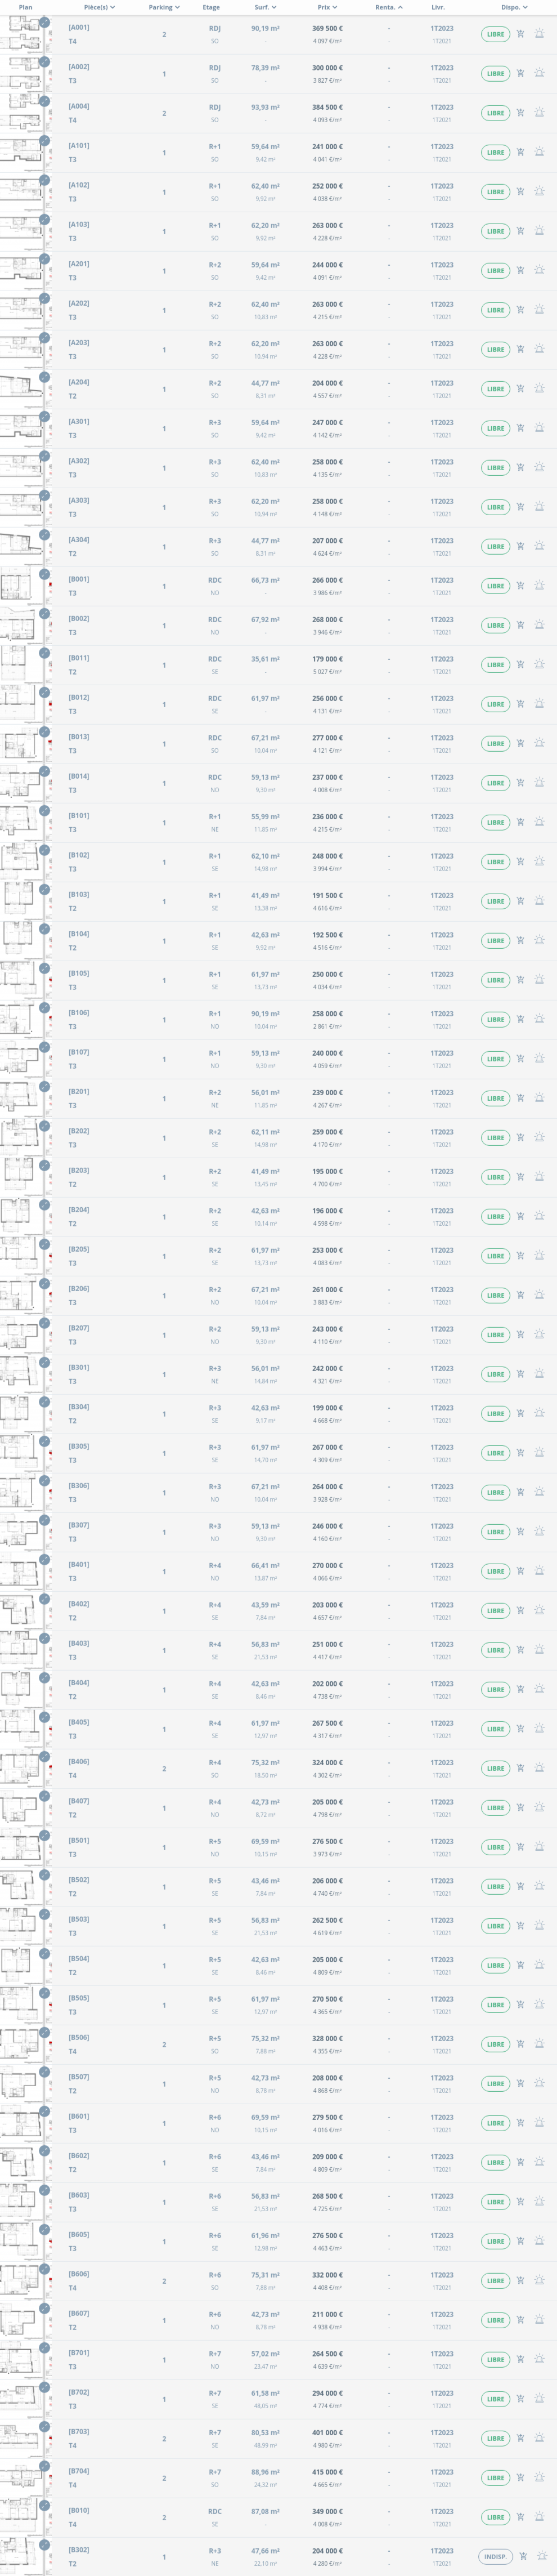Sort the list by Prix column
The image size is (557, 2576).
(327, 7)
